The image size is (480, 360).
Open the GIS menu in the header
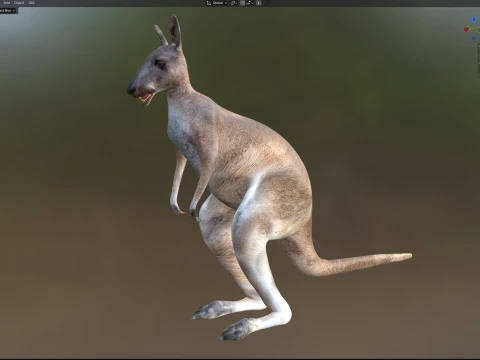point(31,3)
